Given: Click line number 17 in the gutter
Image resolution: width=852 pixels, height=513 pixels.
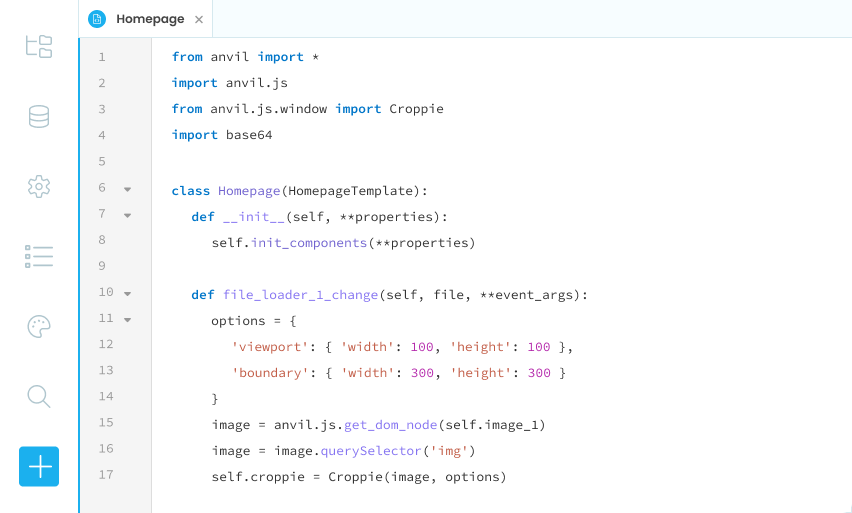Looking at the screenshot, I should click(107, 475).
